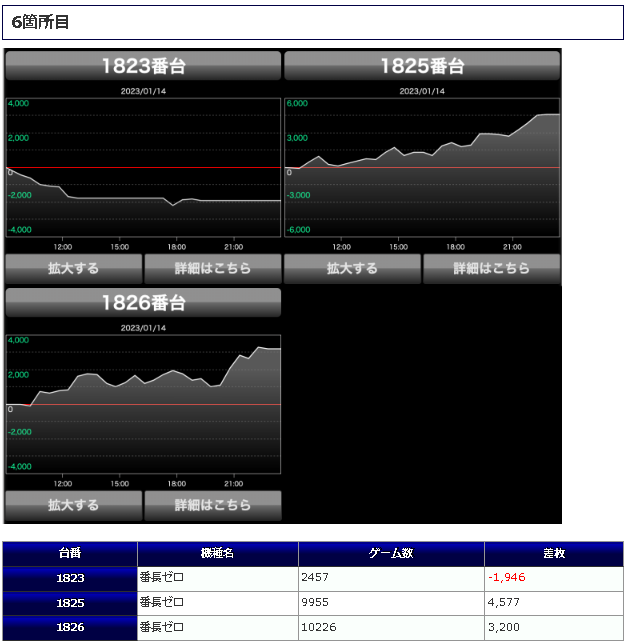This screenshot has height=644, width=628.
Task: Click the game count 9955
Action: click(315, 603)
